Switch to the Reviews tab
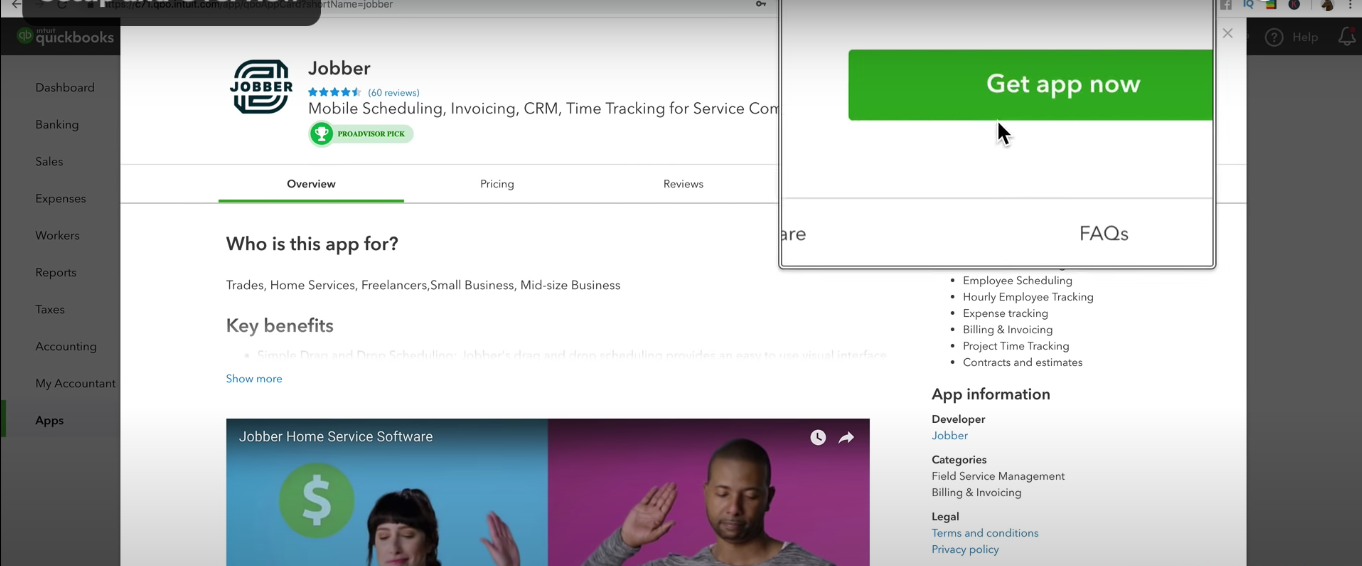Viewport: 1362px width, 566px height. coord(683,184)
